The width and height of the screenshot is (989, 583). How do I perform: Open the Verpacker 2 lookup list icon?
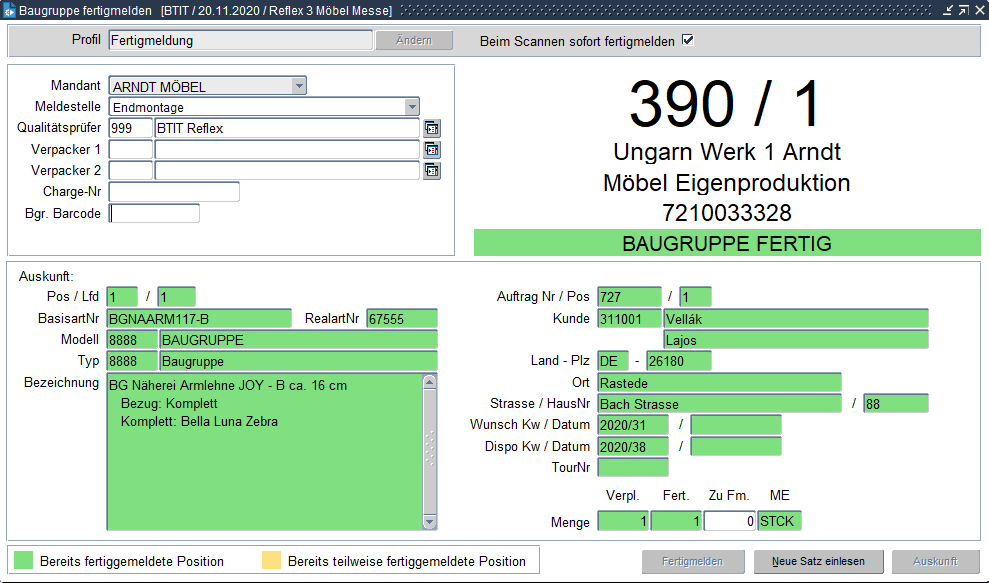[432, 170]
